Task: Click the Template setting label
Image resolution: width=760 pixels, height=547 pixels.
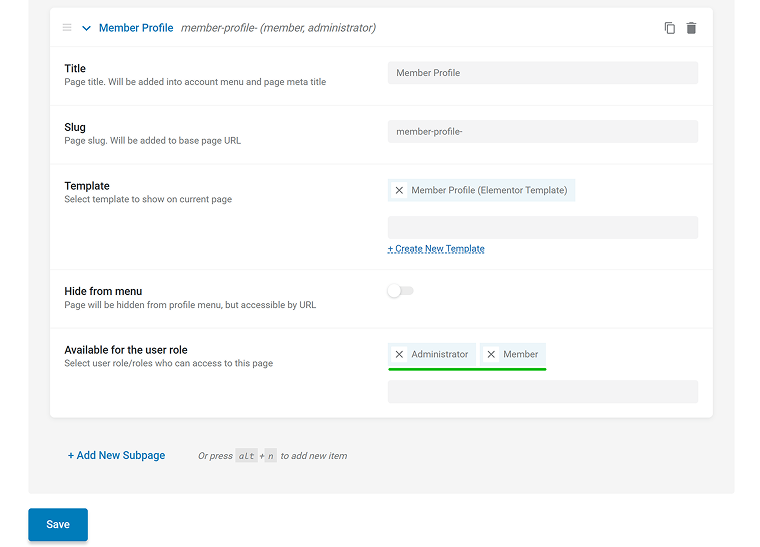Action: coord(87,186)
